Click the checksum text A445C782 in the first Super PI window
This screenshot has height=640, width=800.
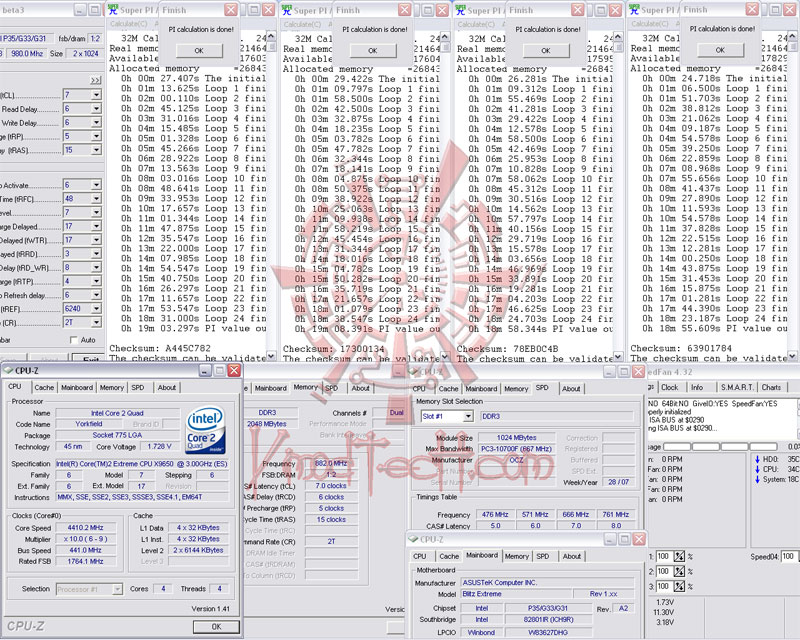pyautogui.click(x=188, y=348)
